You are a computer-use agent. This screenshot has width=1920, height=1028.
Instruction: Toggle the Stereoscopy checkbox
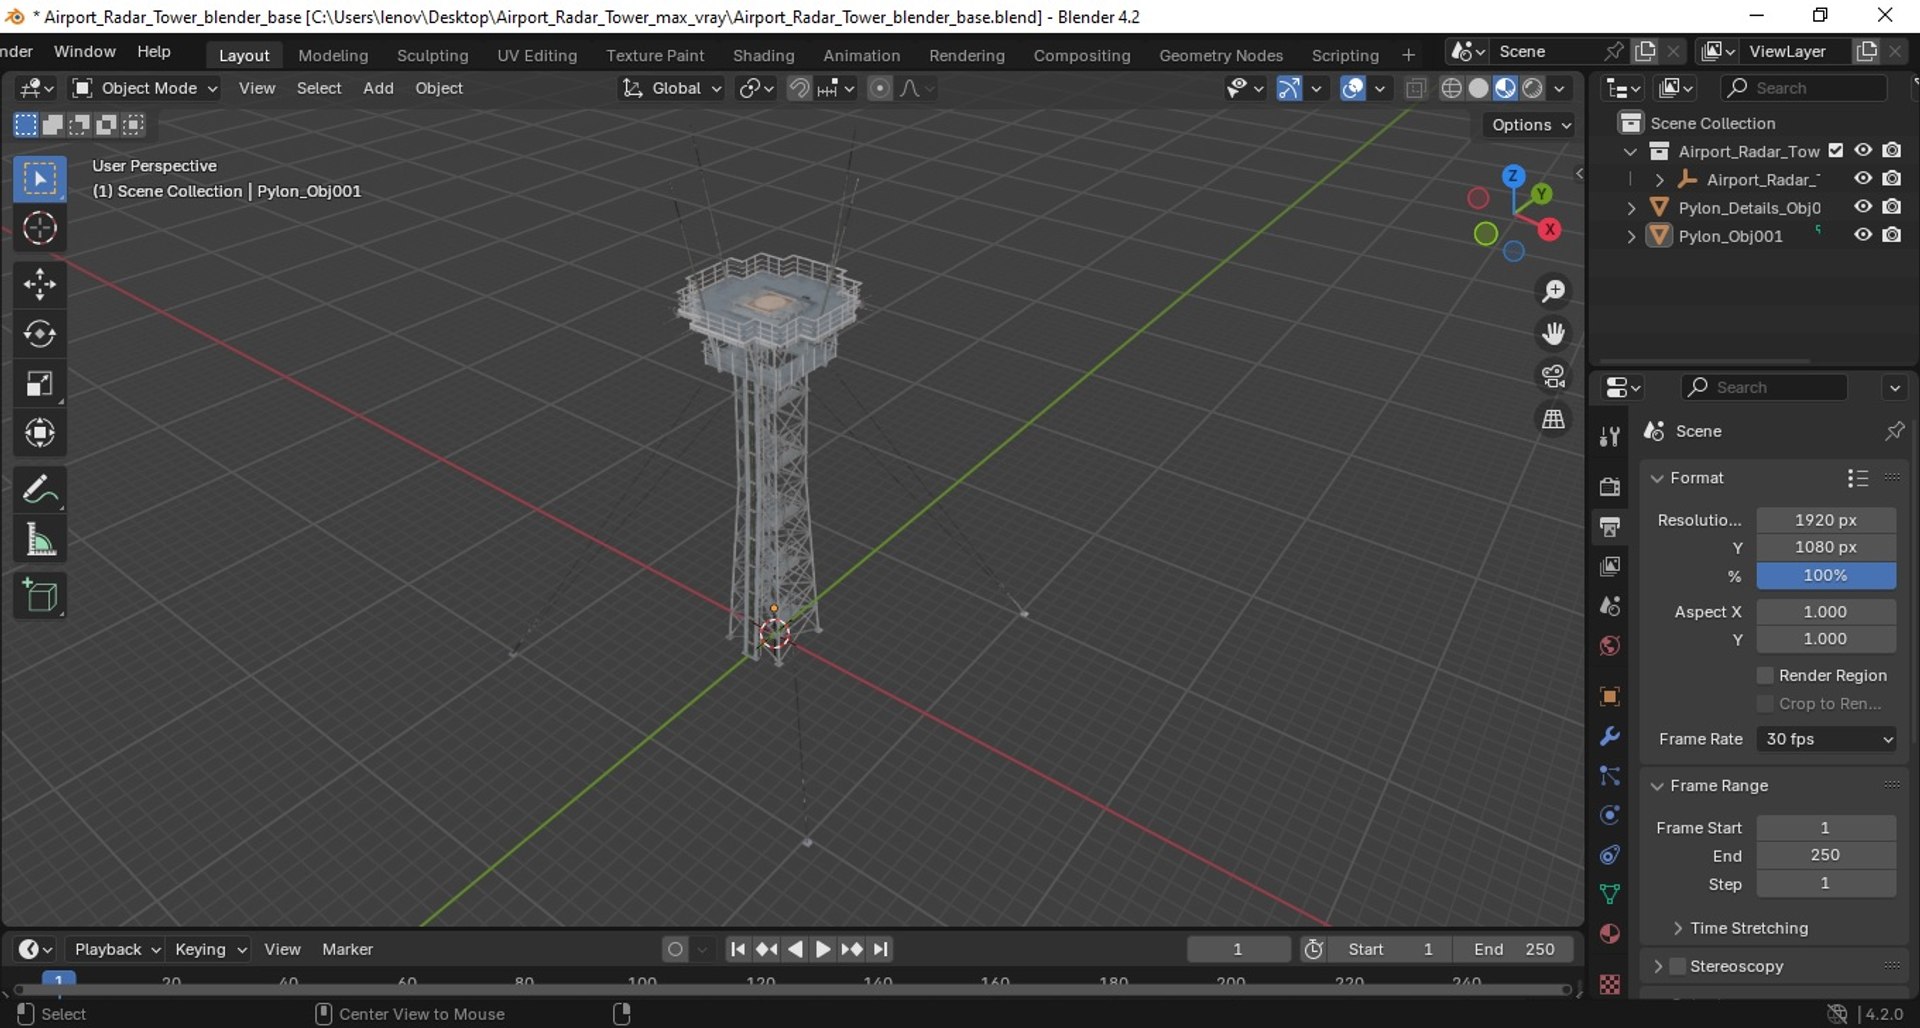[1679, 966]
